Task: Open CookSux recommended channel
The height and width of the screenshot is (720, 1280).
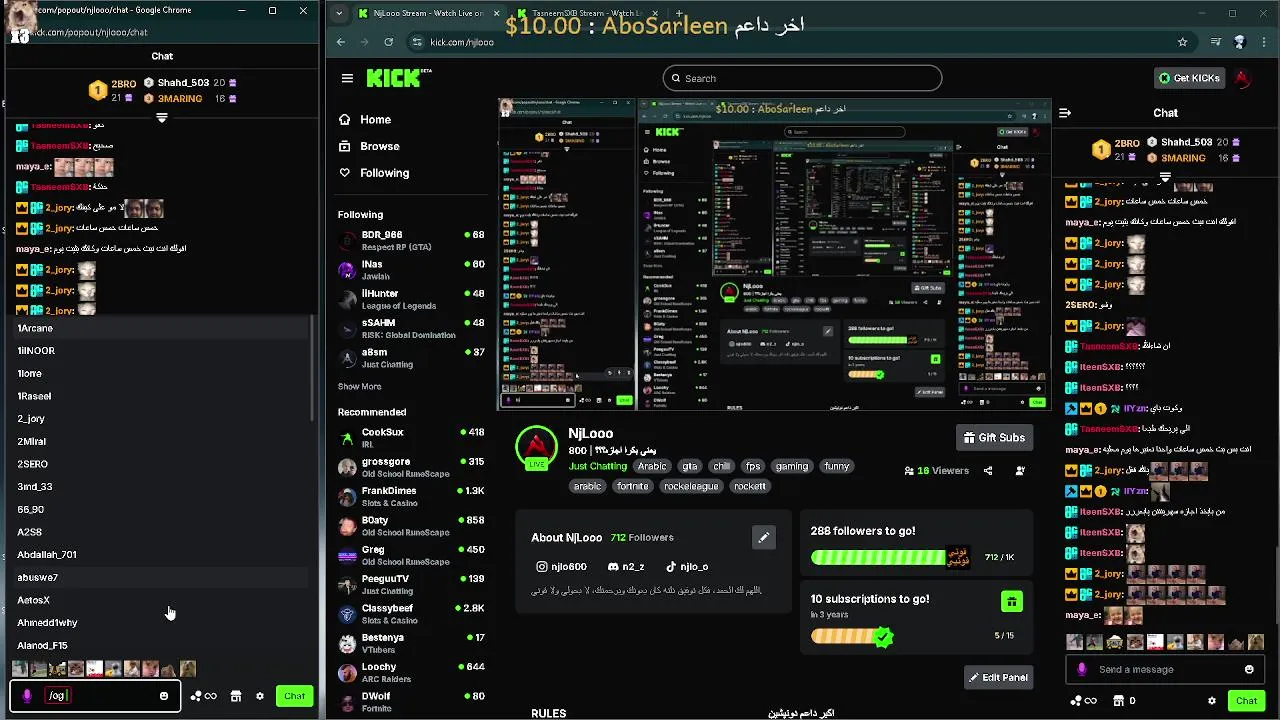Action: click(x=411, y=437)
